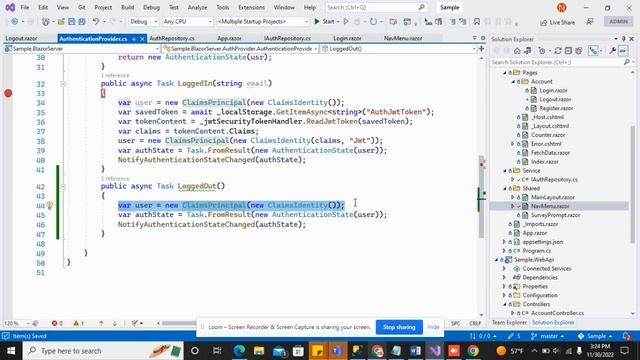Select Login.razor in Solution Explorer
This screenshot has width=640, height=360.
553,91
